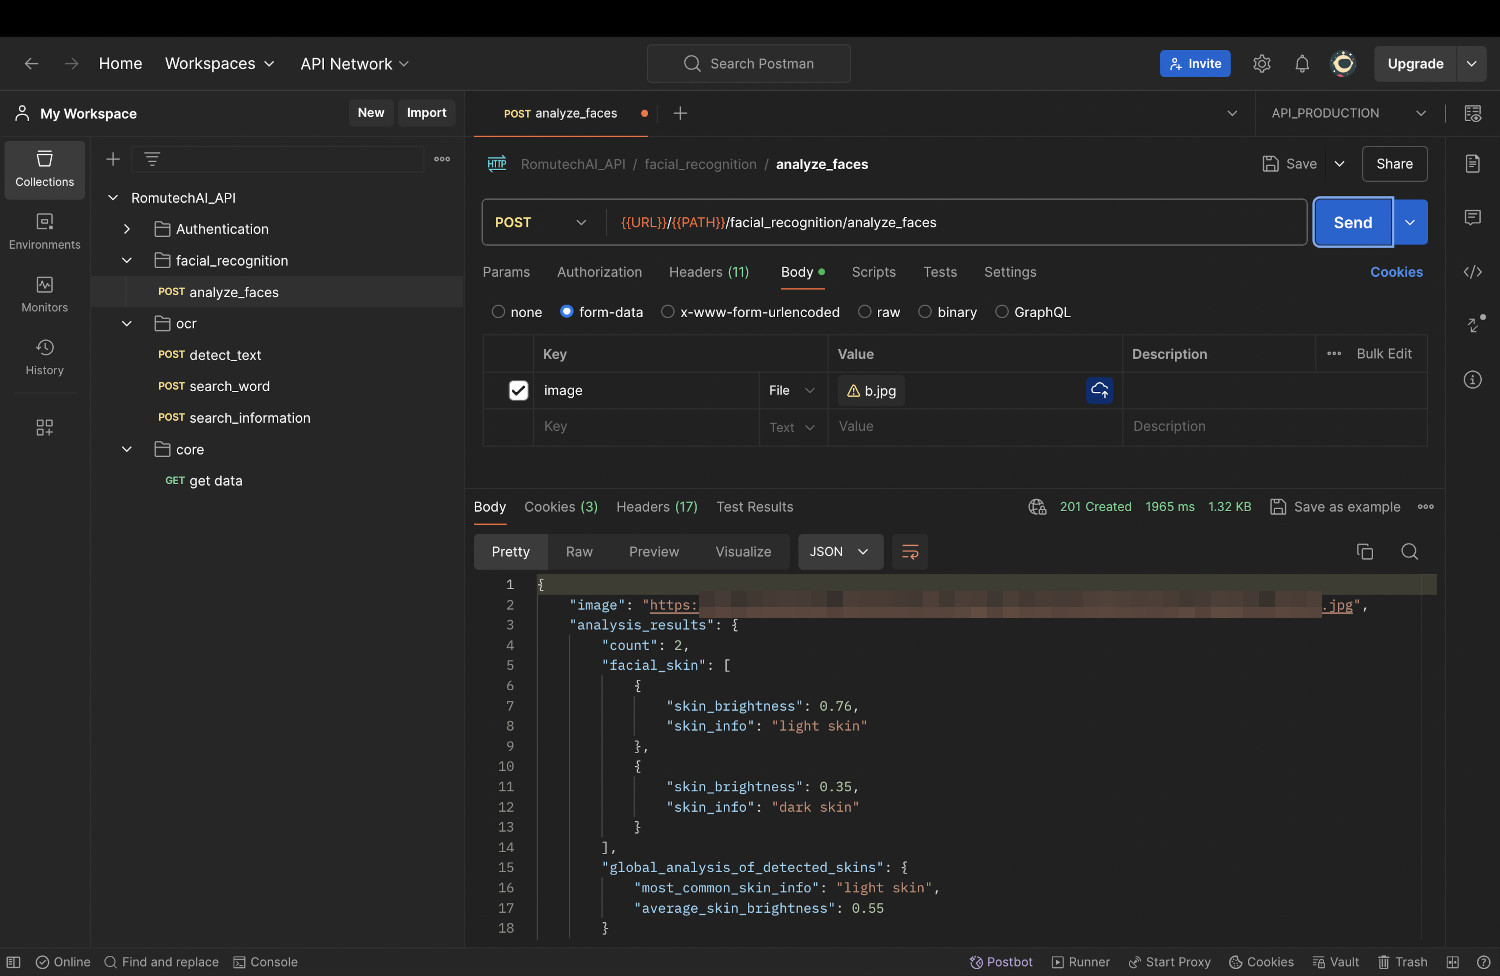Viewport: 1500px width, 976px height.
Task: Open the POST method dropdown
Action: (x=542, y=223)
